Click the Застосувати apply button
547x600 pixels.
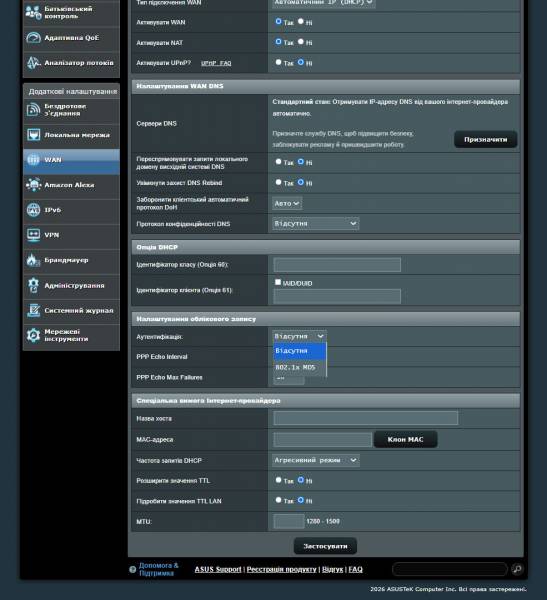325,546
